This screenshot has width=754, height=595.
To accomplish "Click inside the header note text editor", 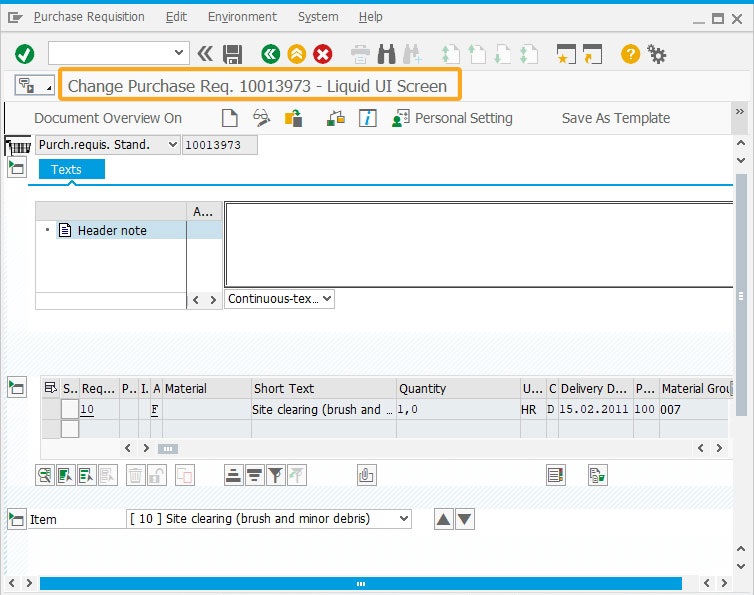I will pyautogui.click(x=478, y=244).
